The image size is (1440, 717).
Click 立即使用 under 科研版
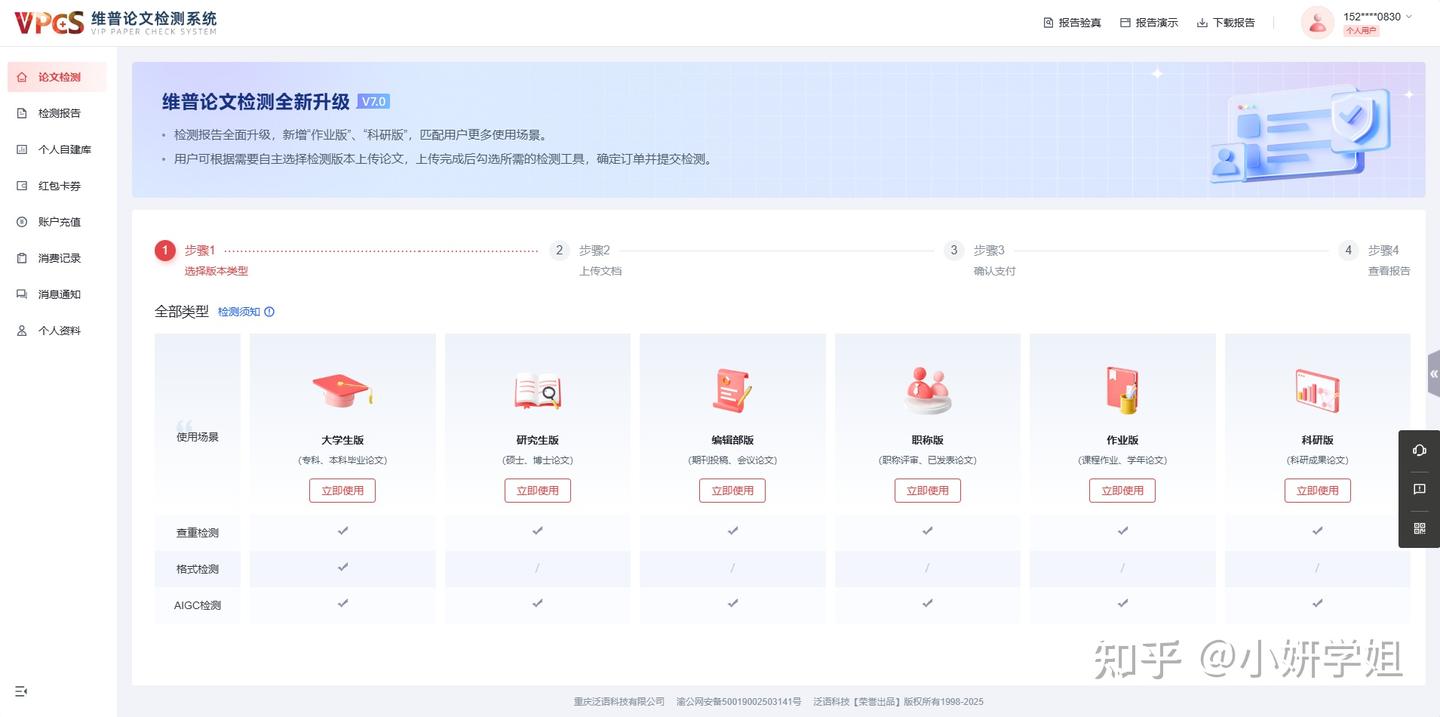point(1317,490)
